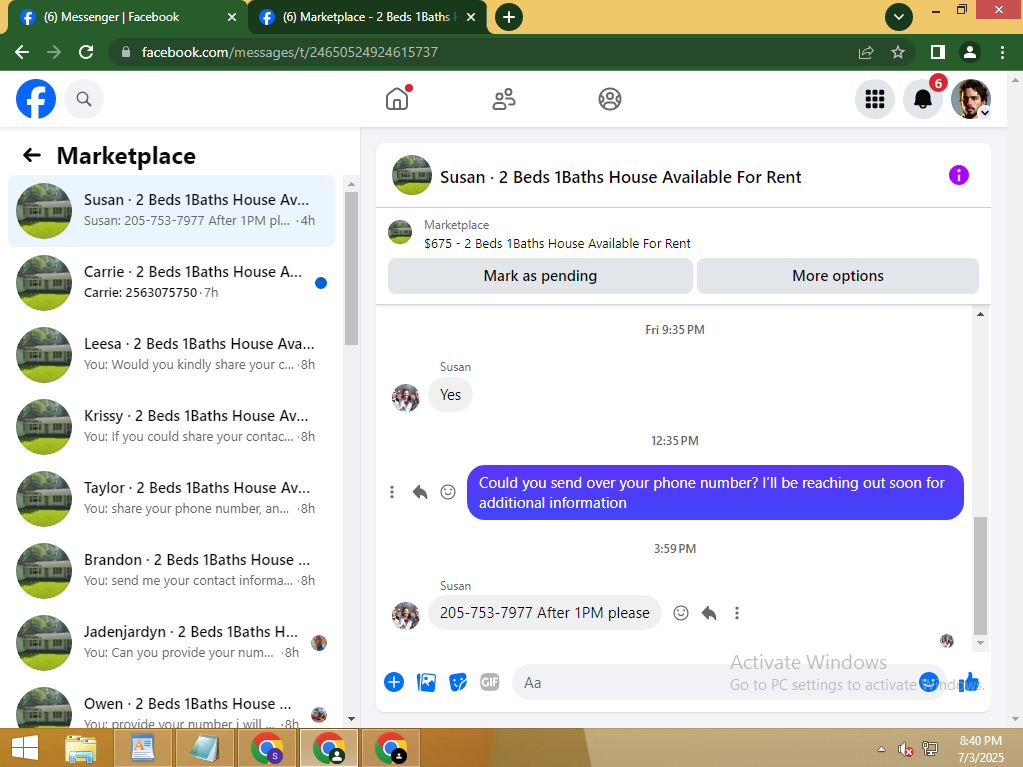Open Susan conversation in the list

click(172, 211)
